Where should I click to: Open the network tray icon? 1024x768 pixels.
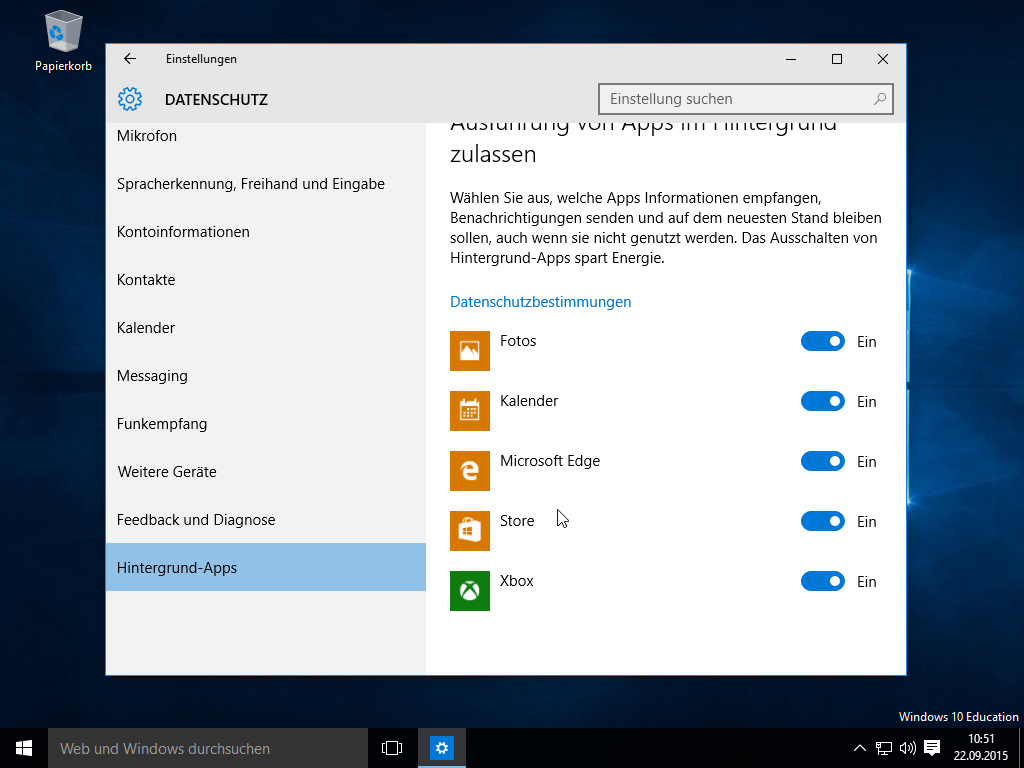point(884,748)
